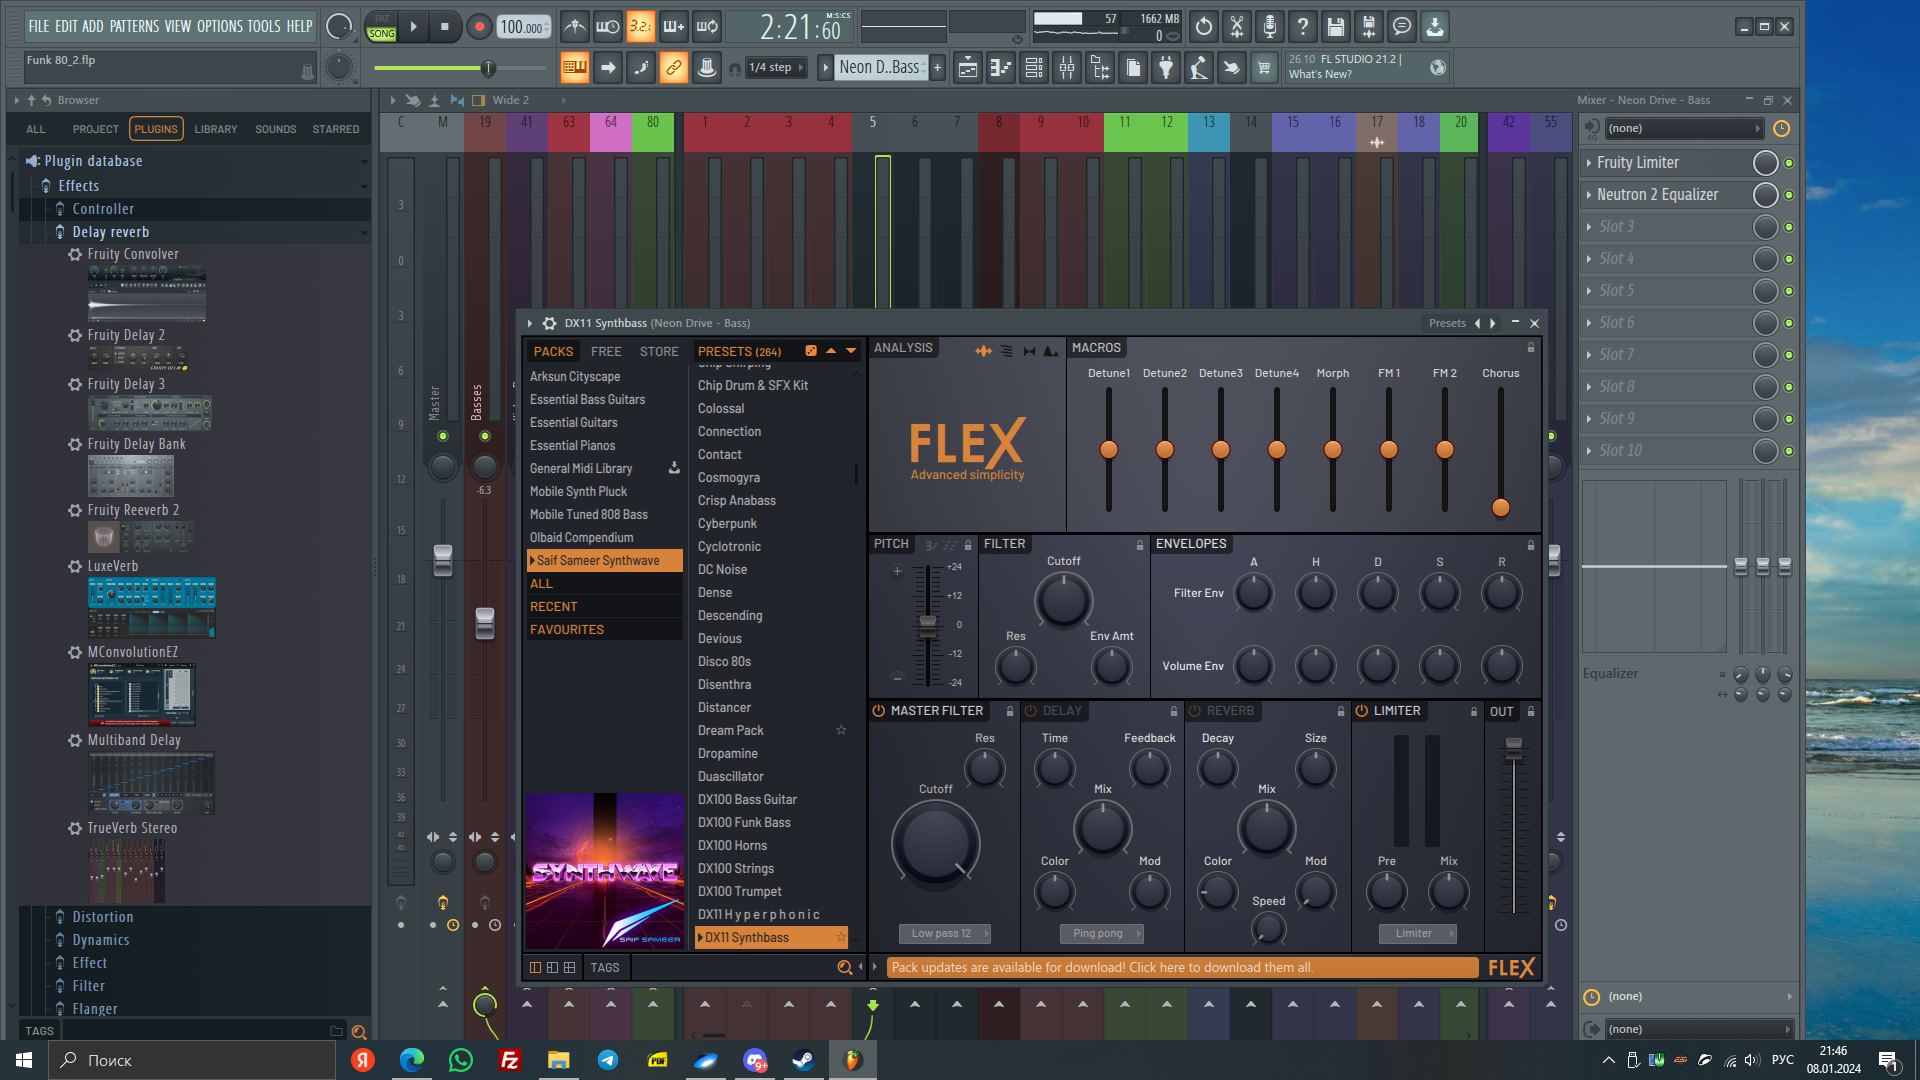Image resolution: width=1920 pixels, height=1080 pixels.
Task: Expand the Fruity Limiter slot arrow
Action: tap(1589, 163)
